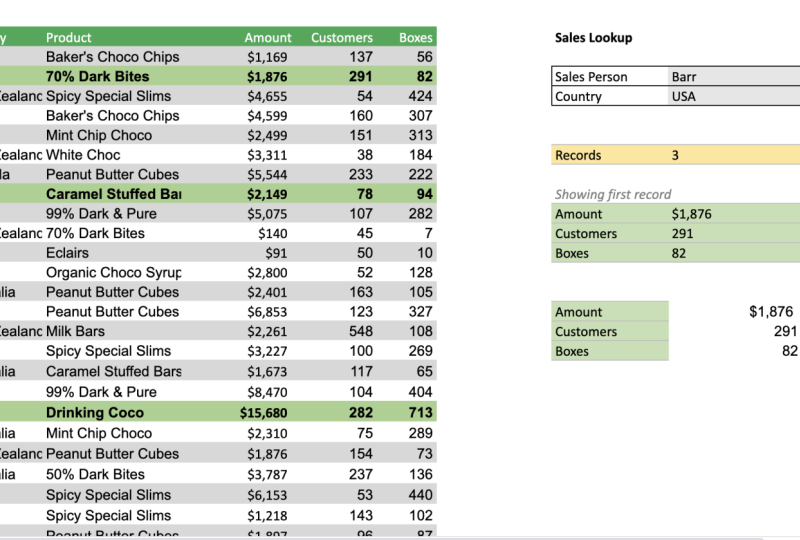Select the Organic Choco Syrup cell

(x=113, y=273)
